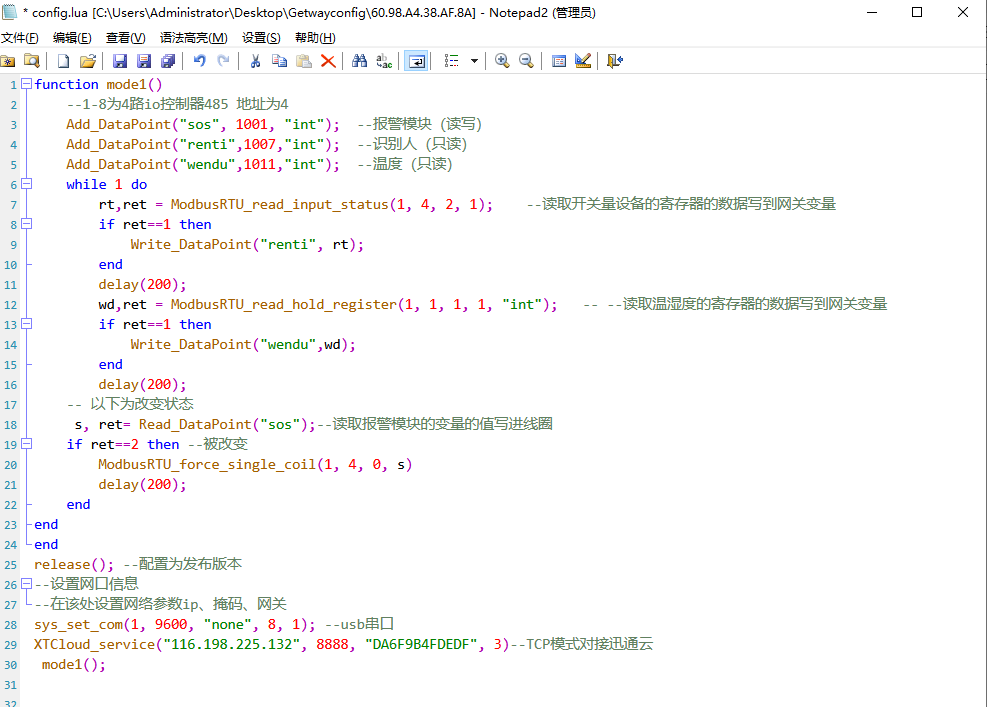Viewport: 987px width, 707px height.
Task: Click the Exit door icon in toolbar
Action: point(615,61)
